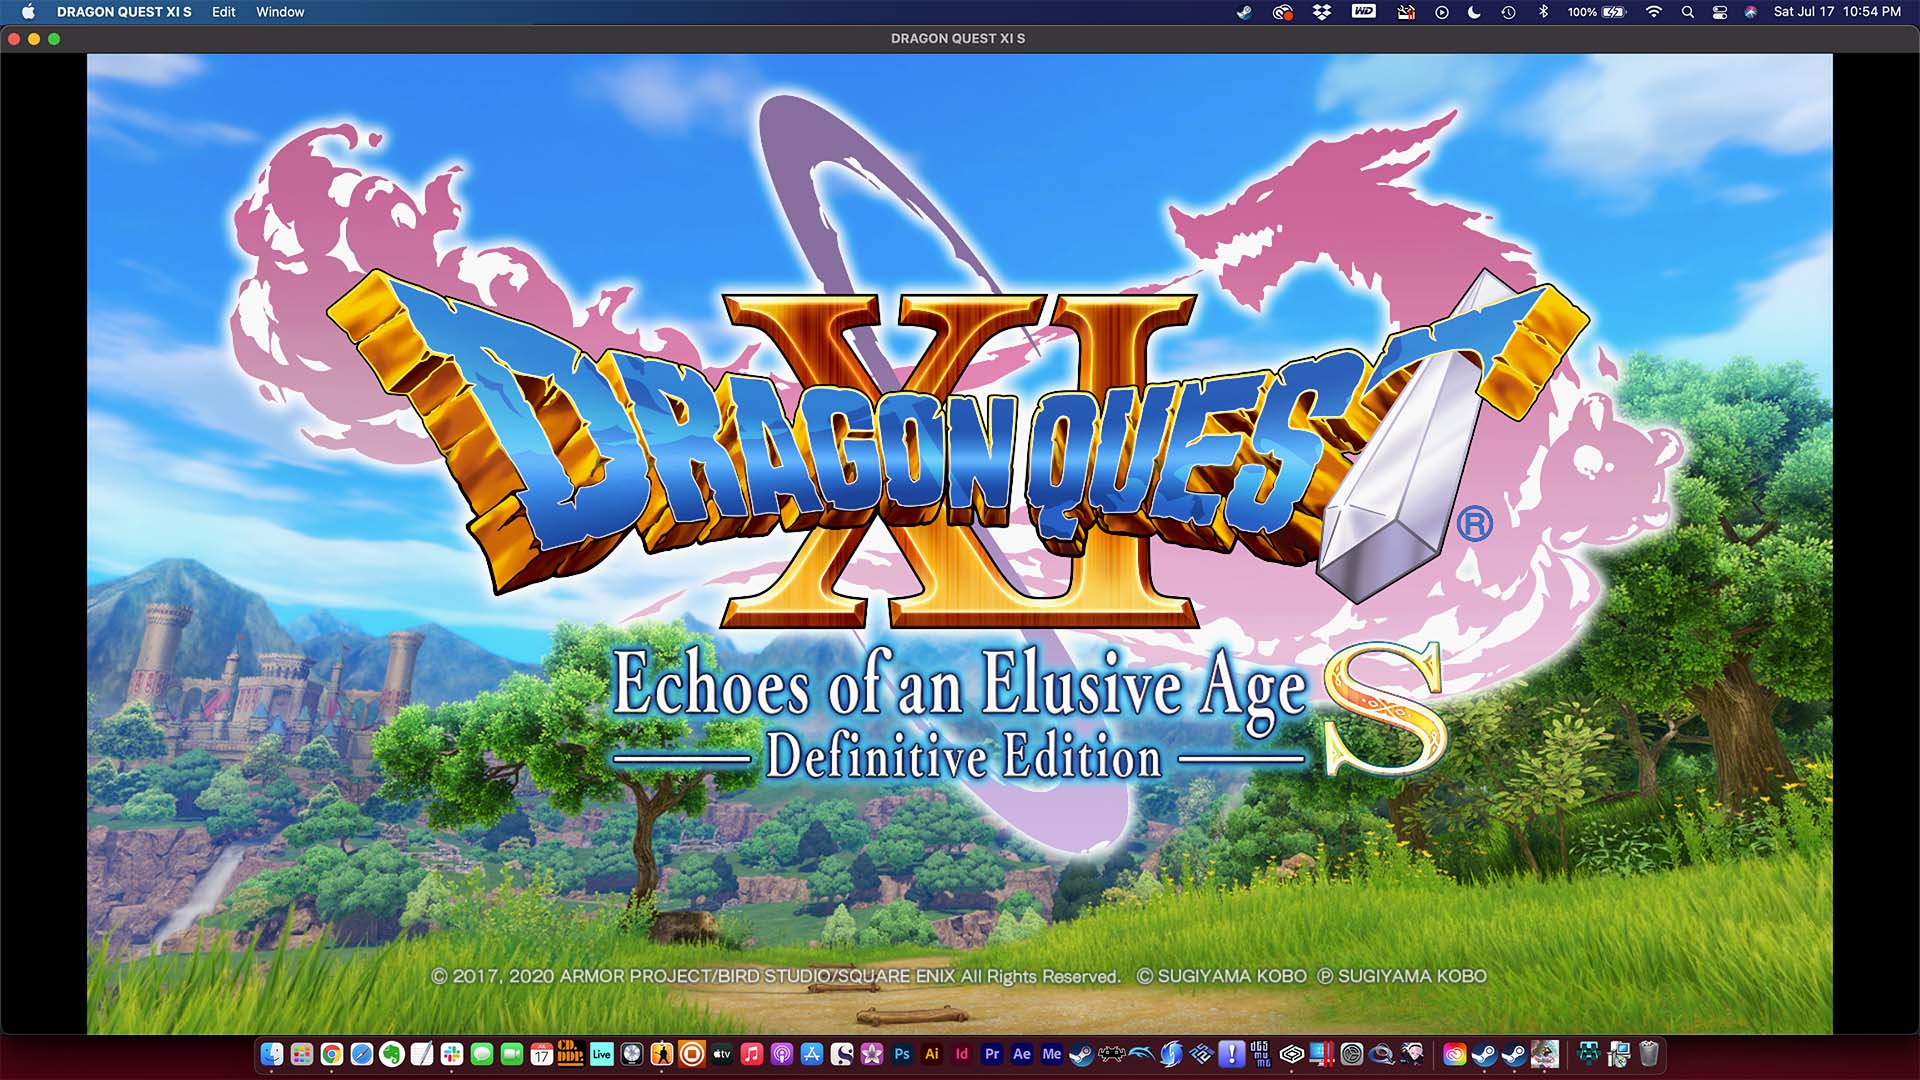
Task: Launch Parallels Desktop from the dock
Action: [x=1321, y=1054]
